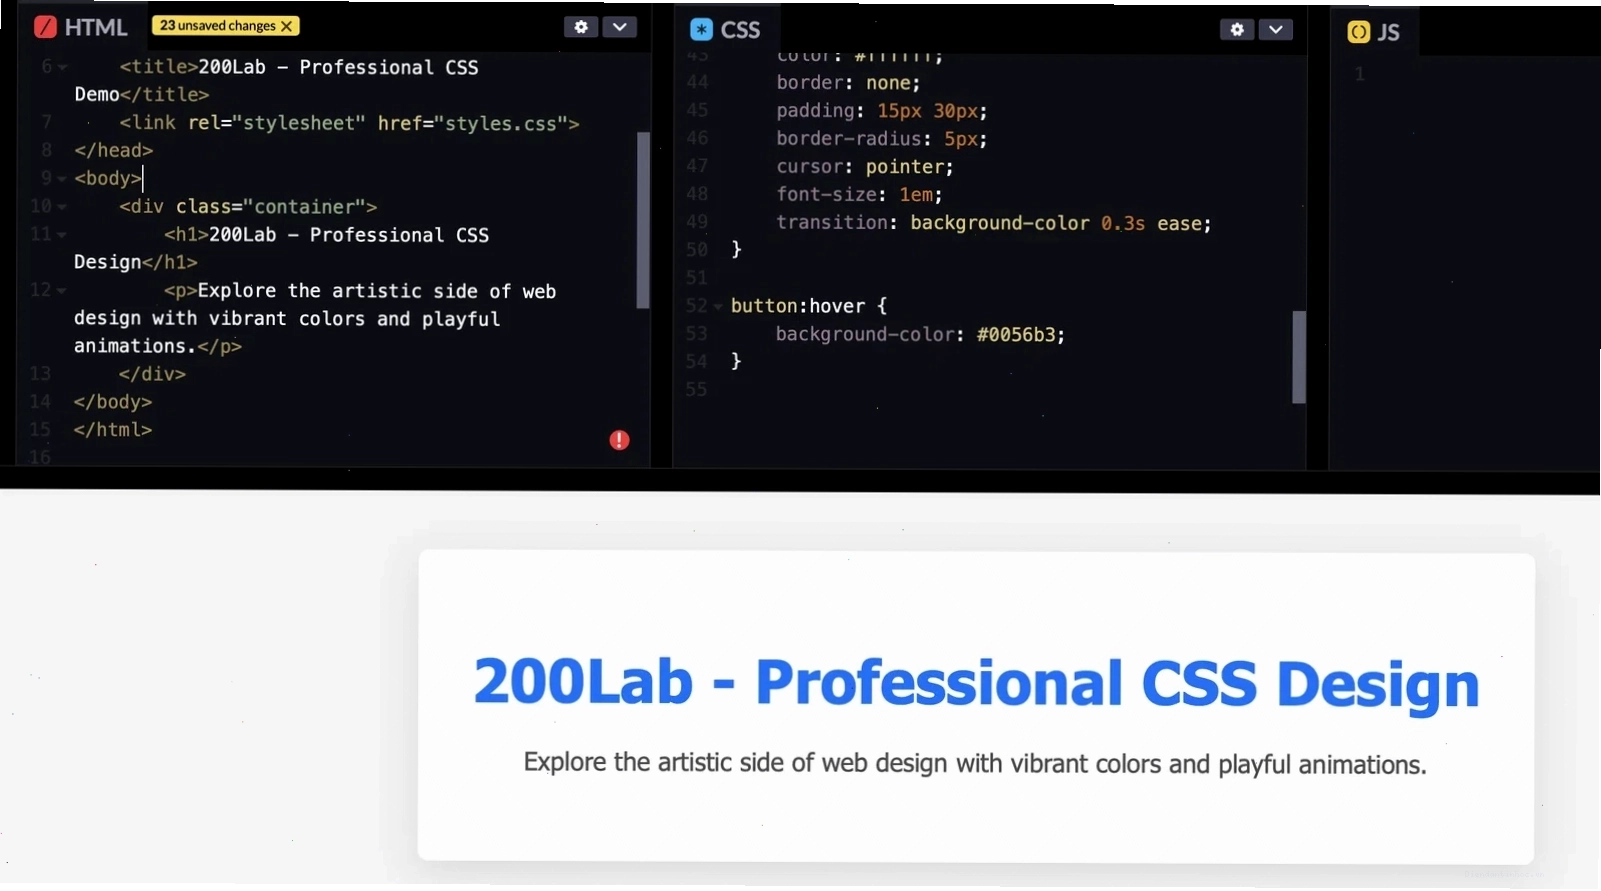Select the JS panel tab
This screenshot has width=1601, height=891.
tap(1374, 32)
